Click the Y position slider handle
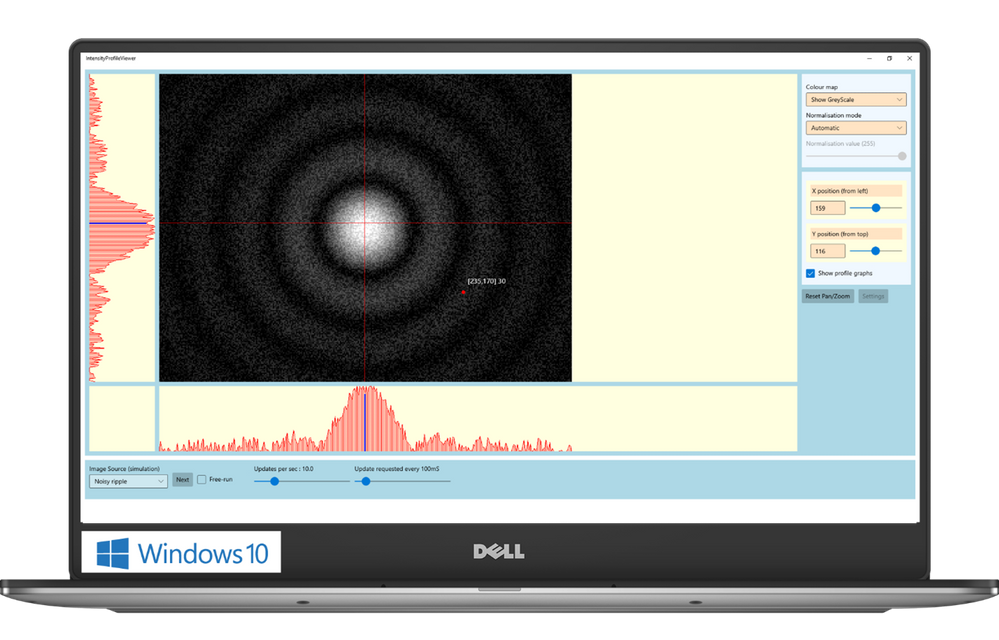Viewport: 999px width, 640px height. click(x=875, y=251)
